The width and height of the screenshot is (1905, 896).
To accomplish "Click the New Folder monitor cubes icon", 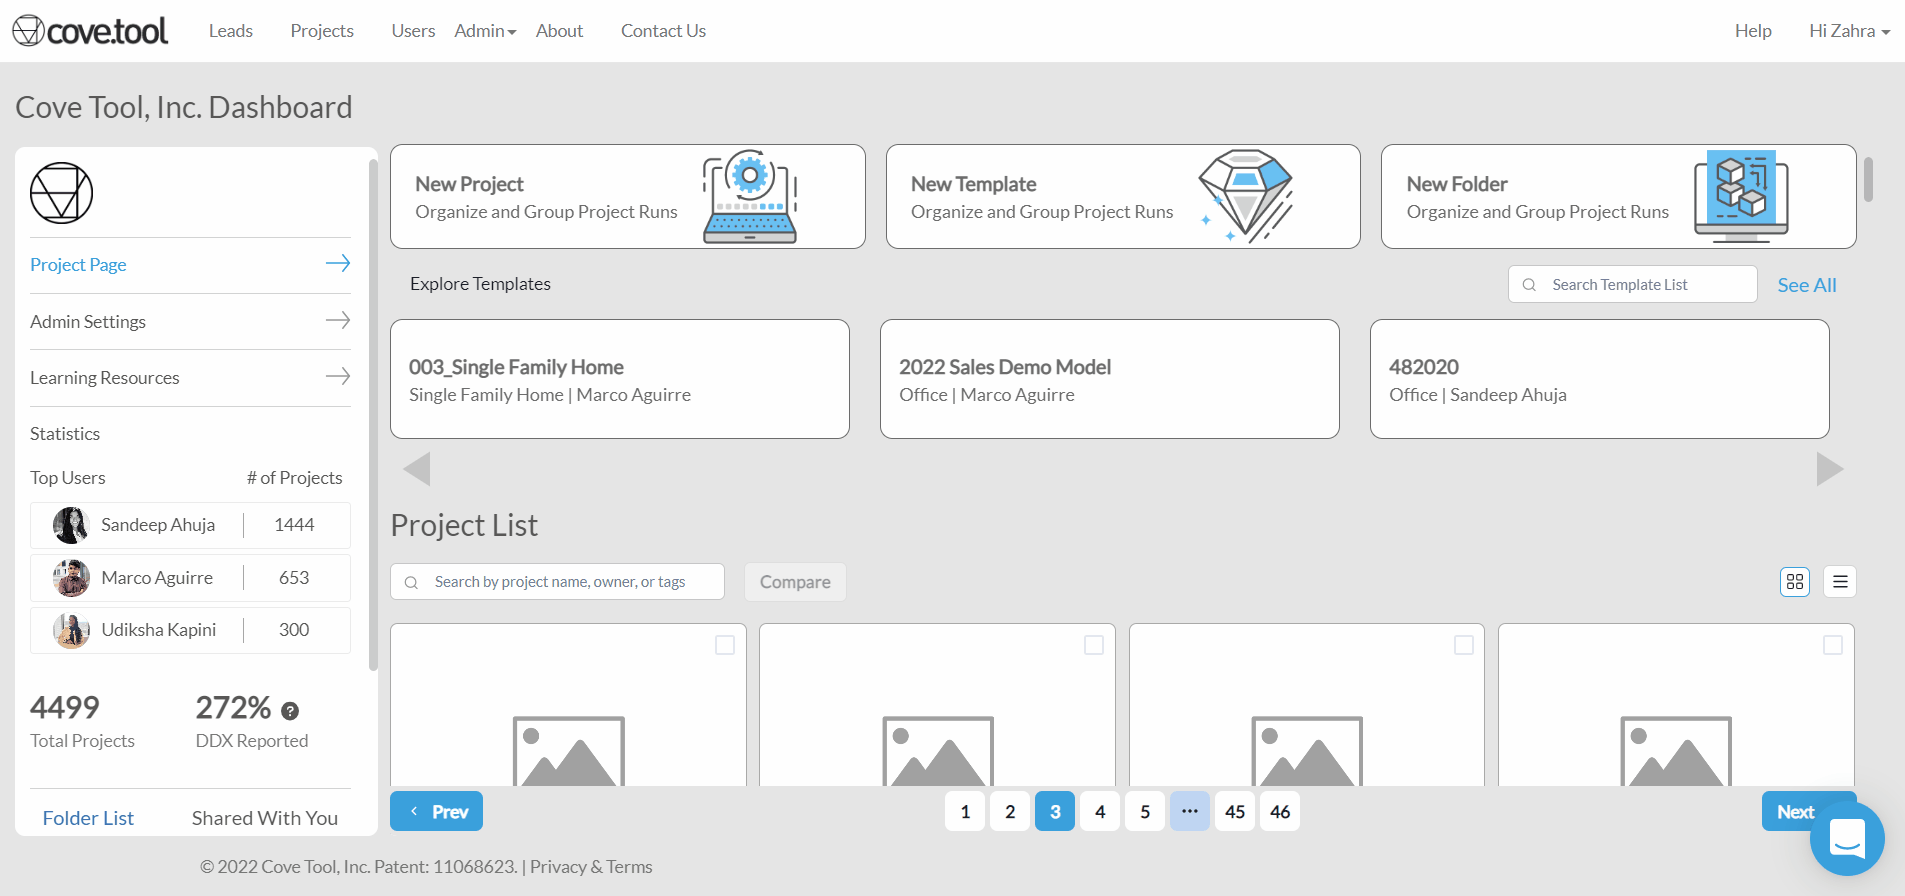I will pyautogui.click(x=1741, y=196).
